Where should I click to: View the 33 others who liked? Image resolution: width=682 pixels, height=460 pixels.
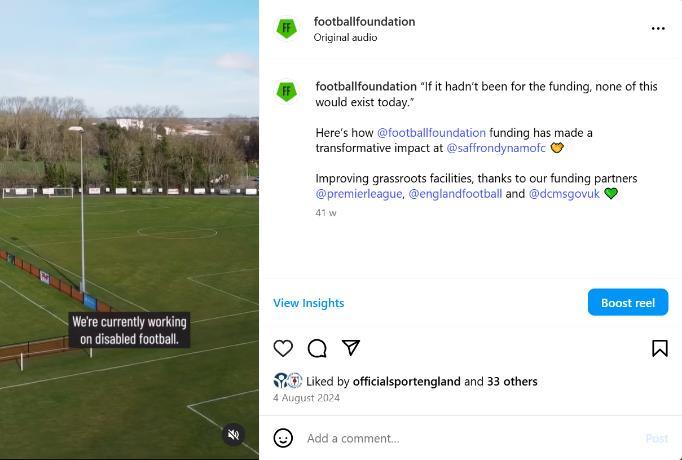pos(512,381)
